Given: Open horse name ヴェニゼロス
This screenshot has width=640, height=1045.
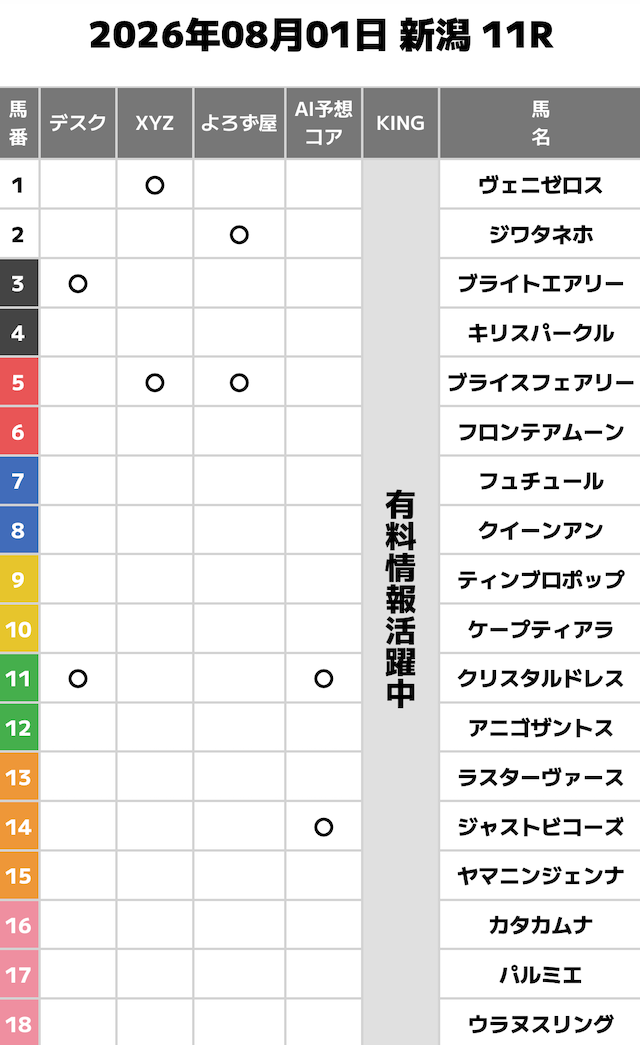Looking at the screenshot, I should 540,185.
